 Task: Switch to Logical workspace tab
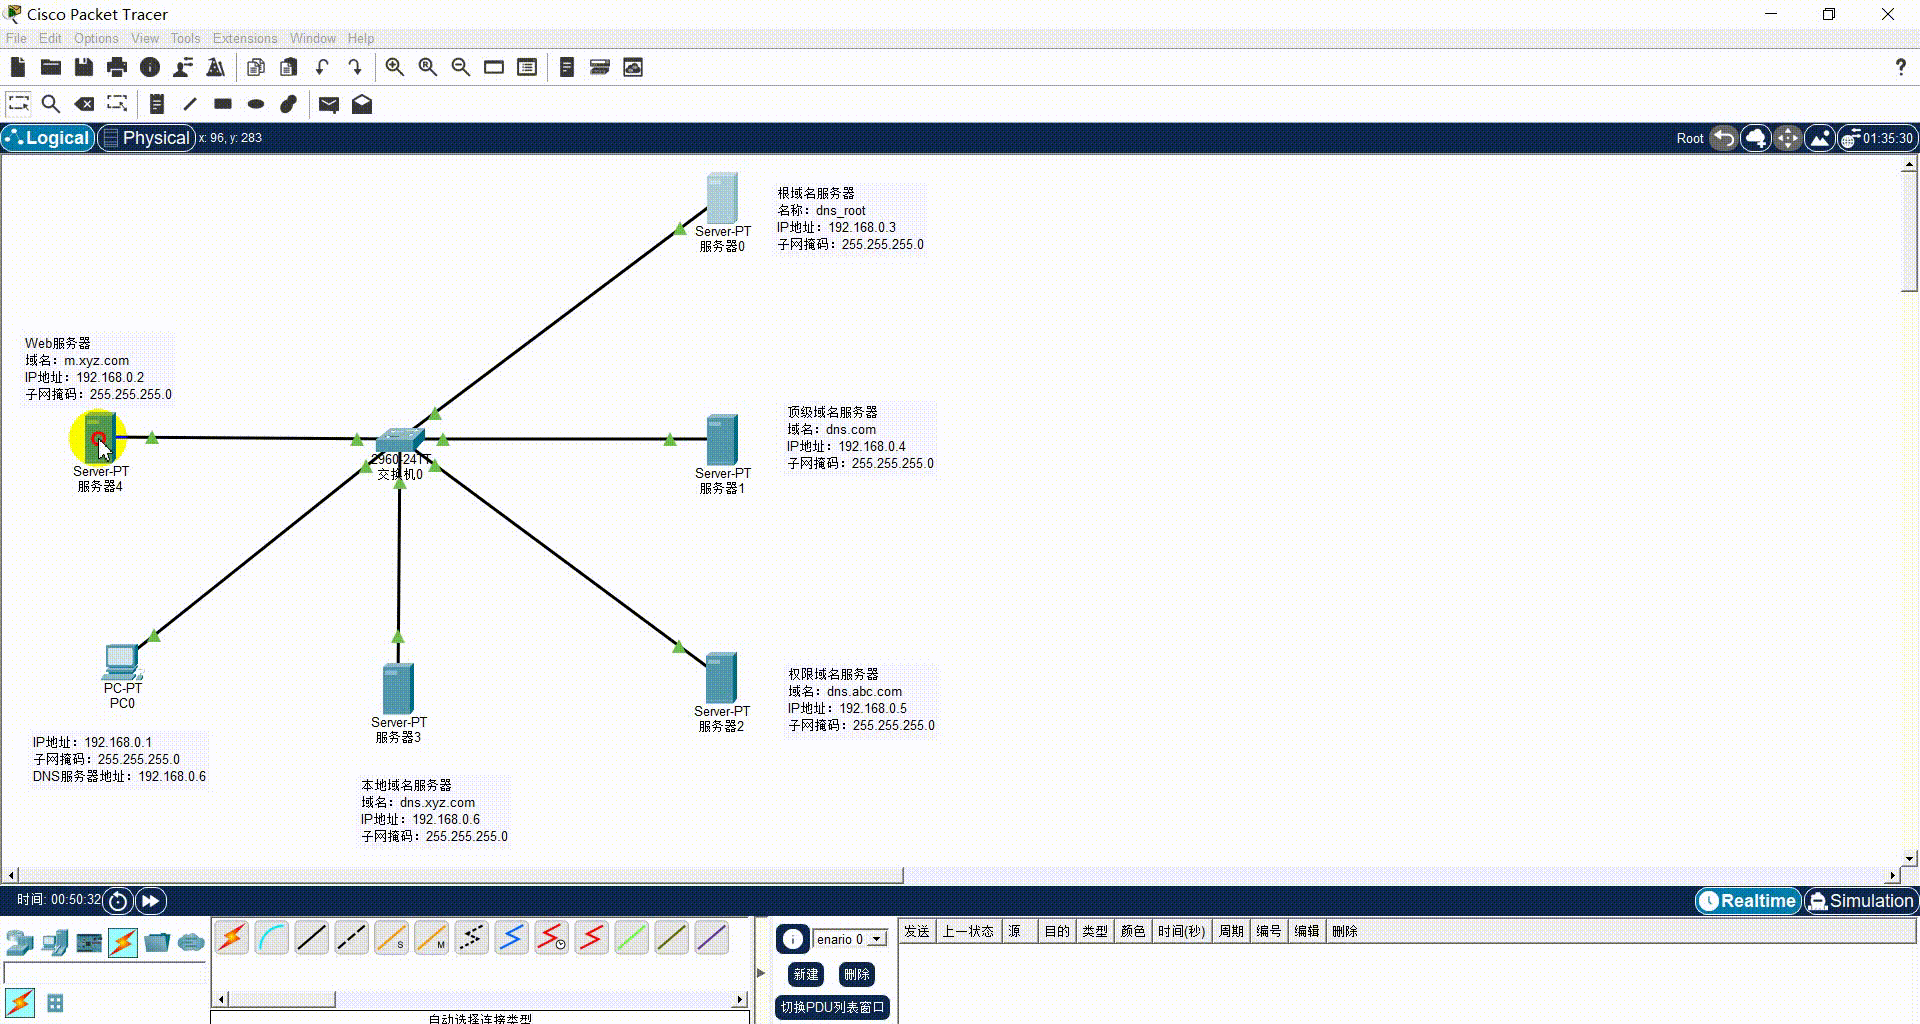coord(48,138)
